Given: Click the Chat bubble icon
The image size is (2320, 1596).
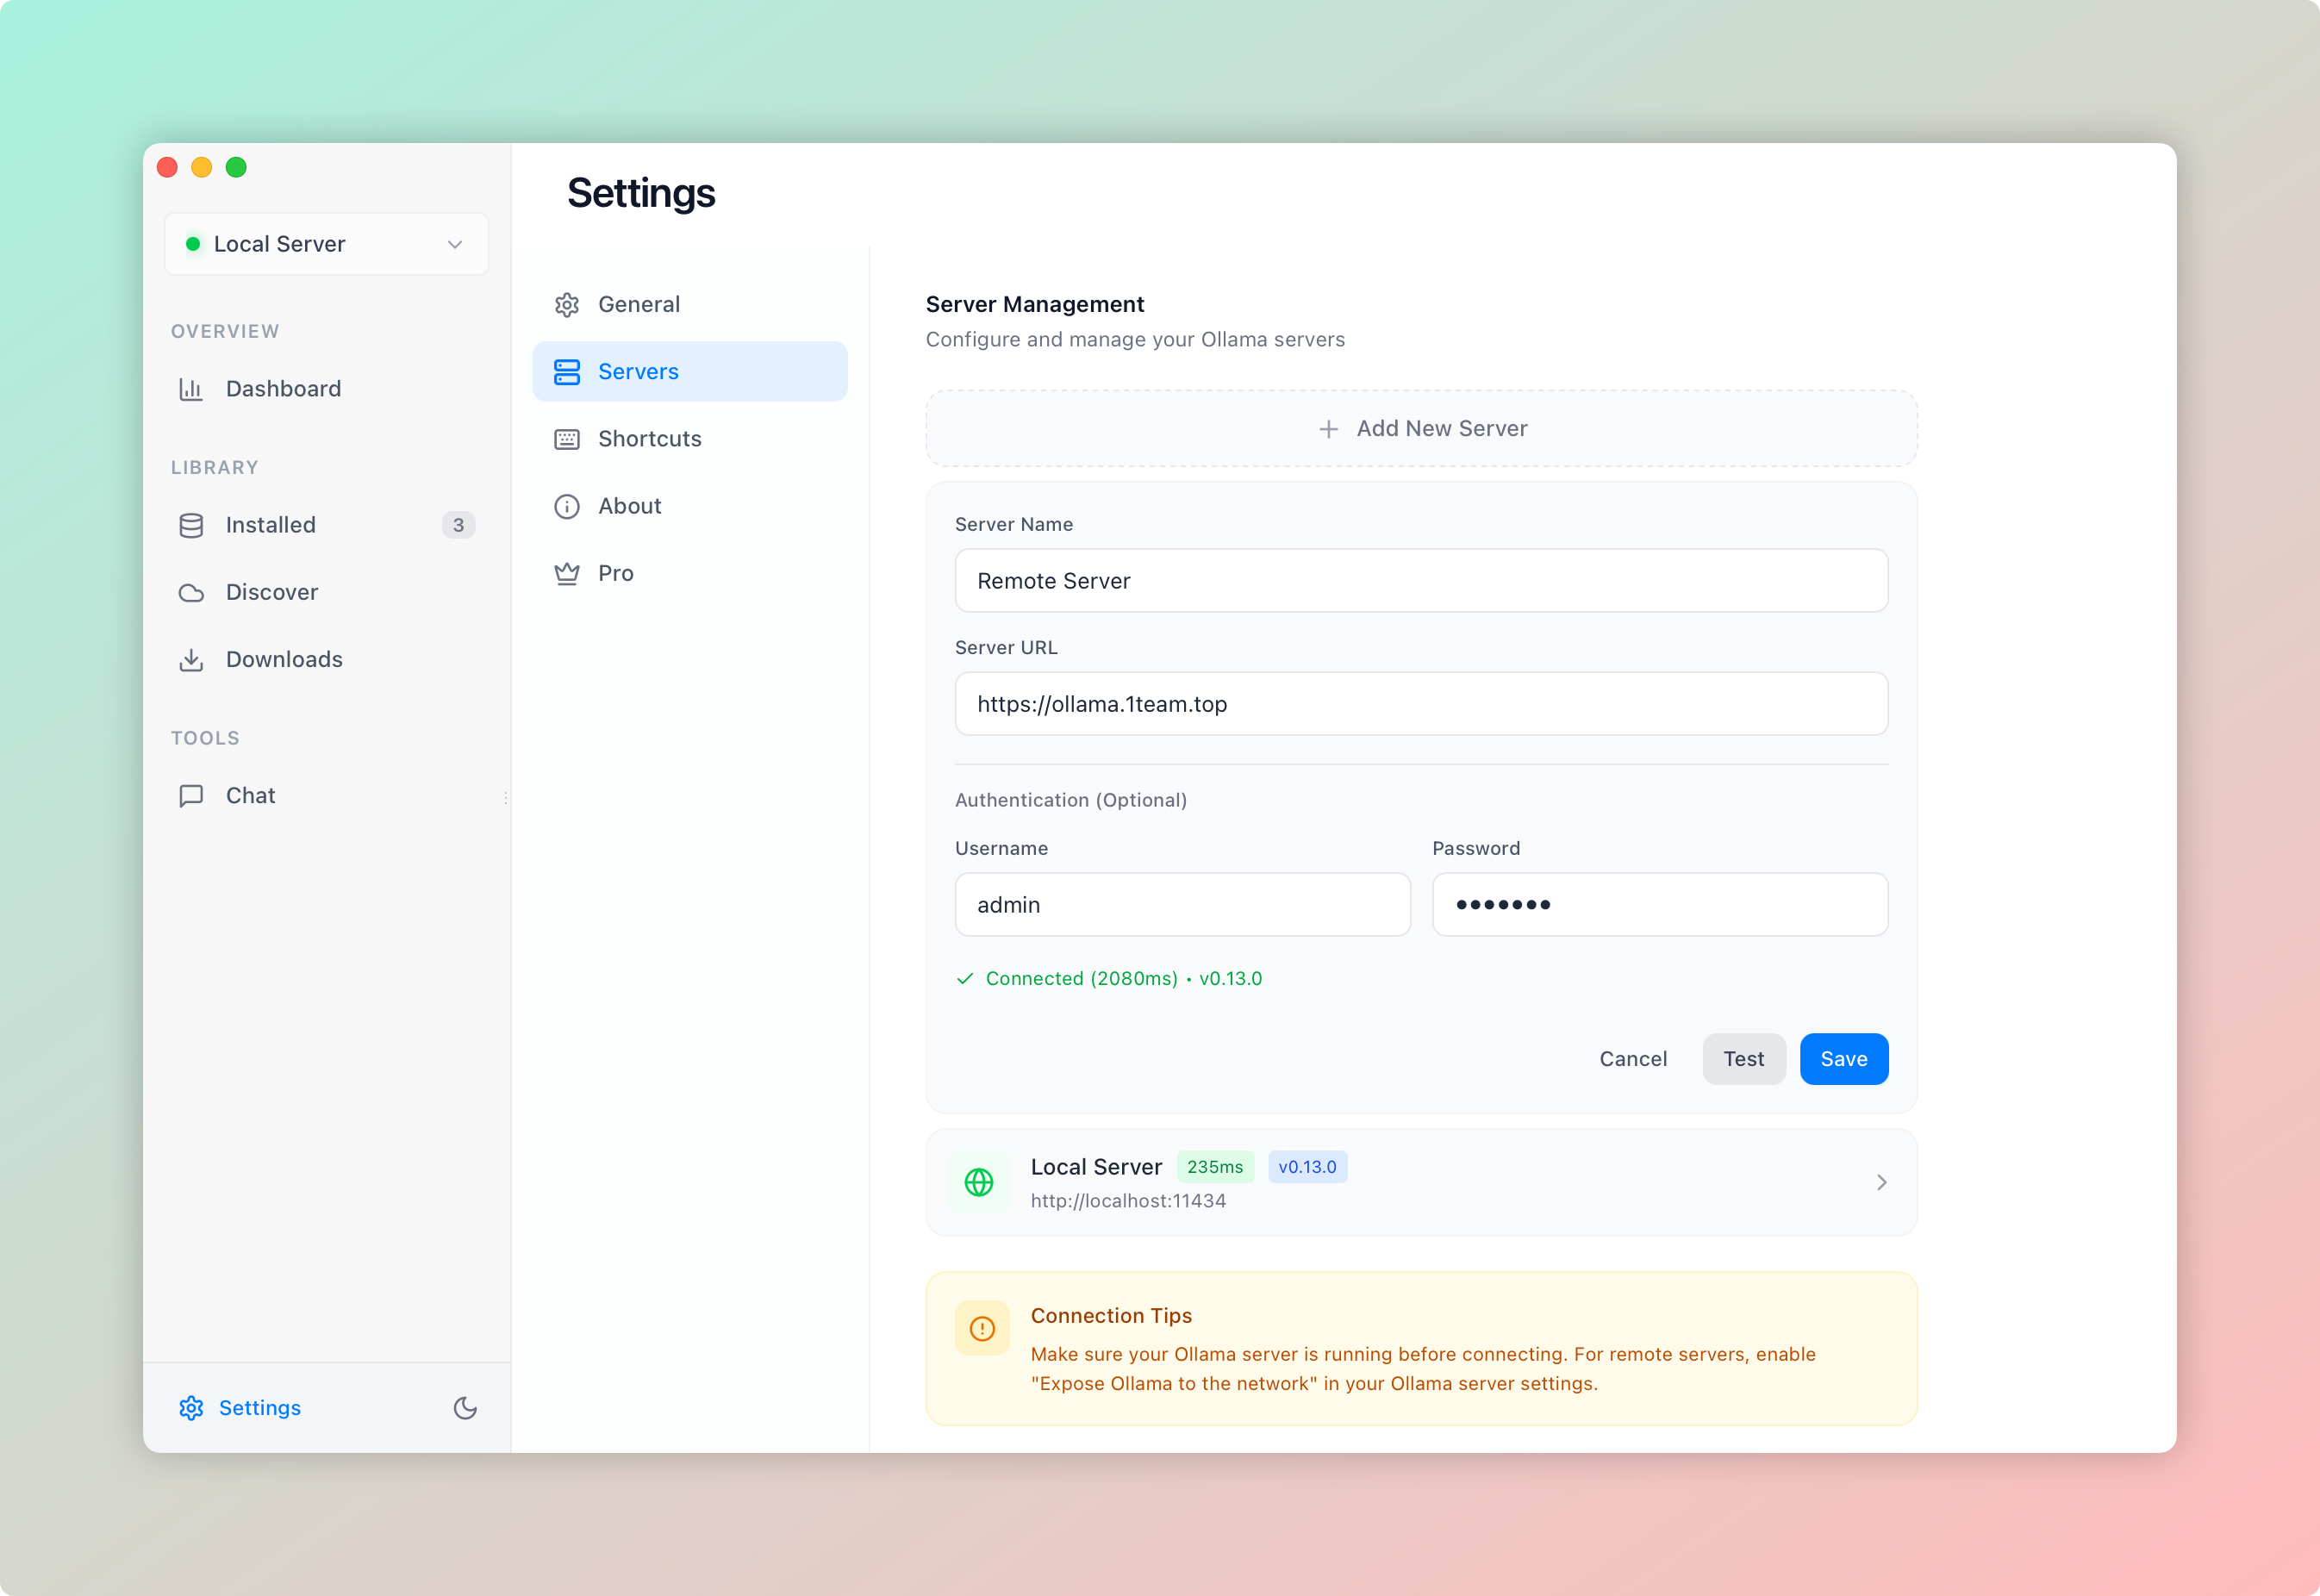Looking at the screenshot, I should click(x=191, y=795).
